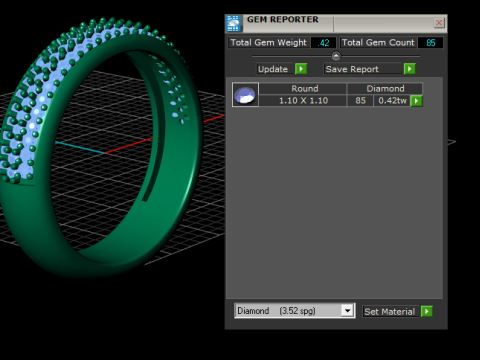Click the Gem Reporter title bar icon
Viewport: 480px width, 360px height.
point(233,23)
